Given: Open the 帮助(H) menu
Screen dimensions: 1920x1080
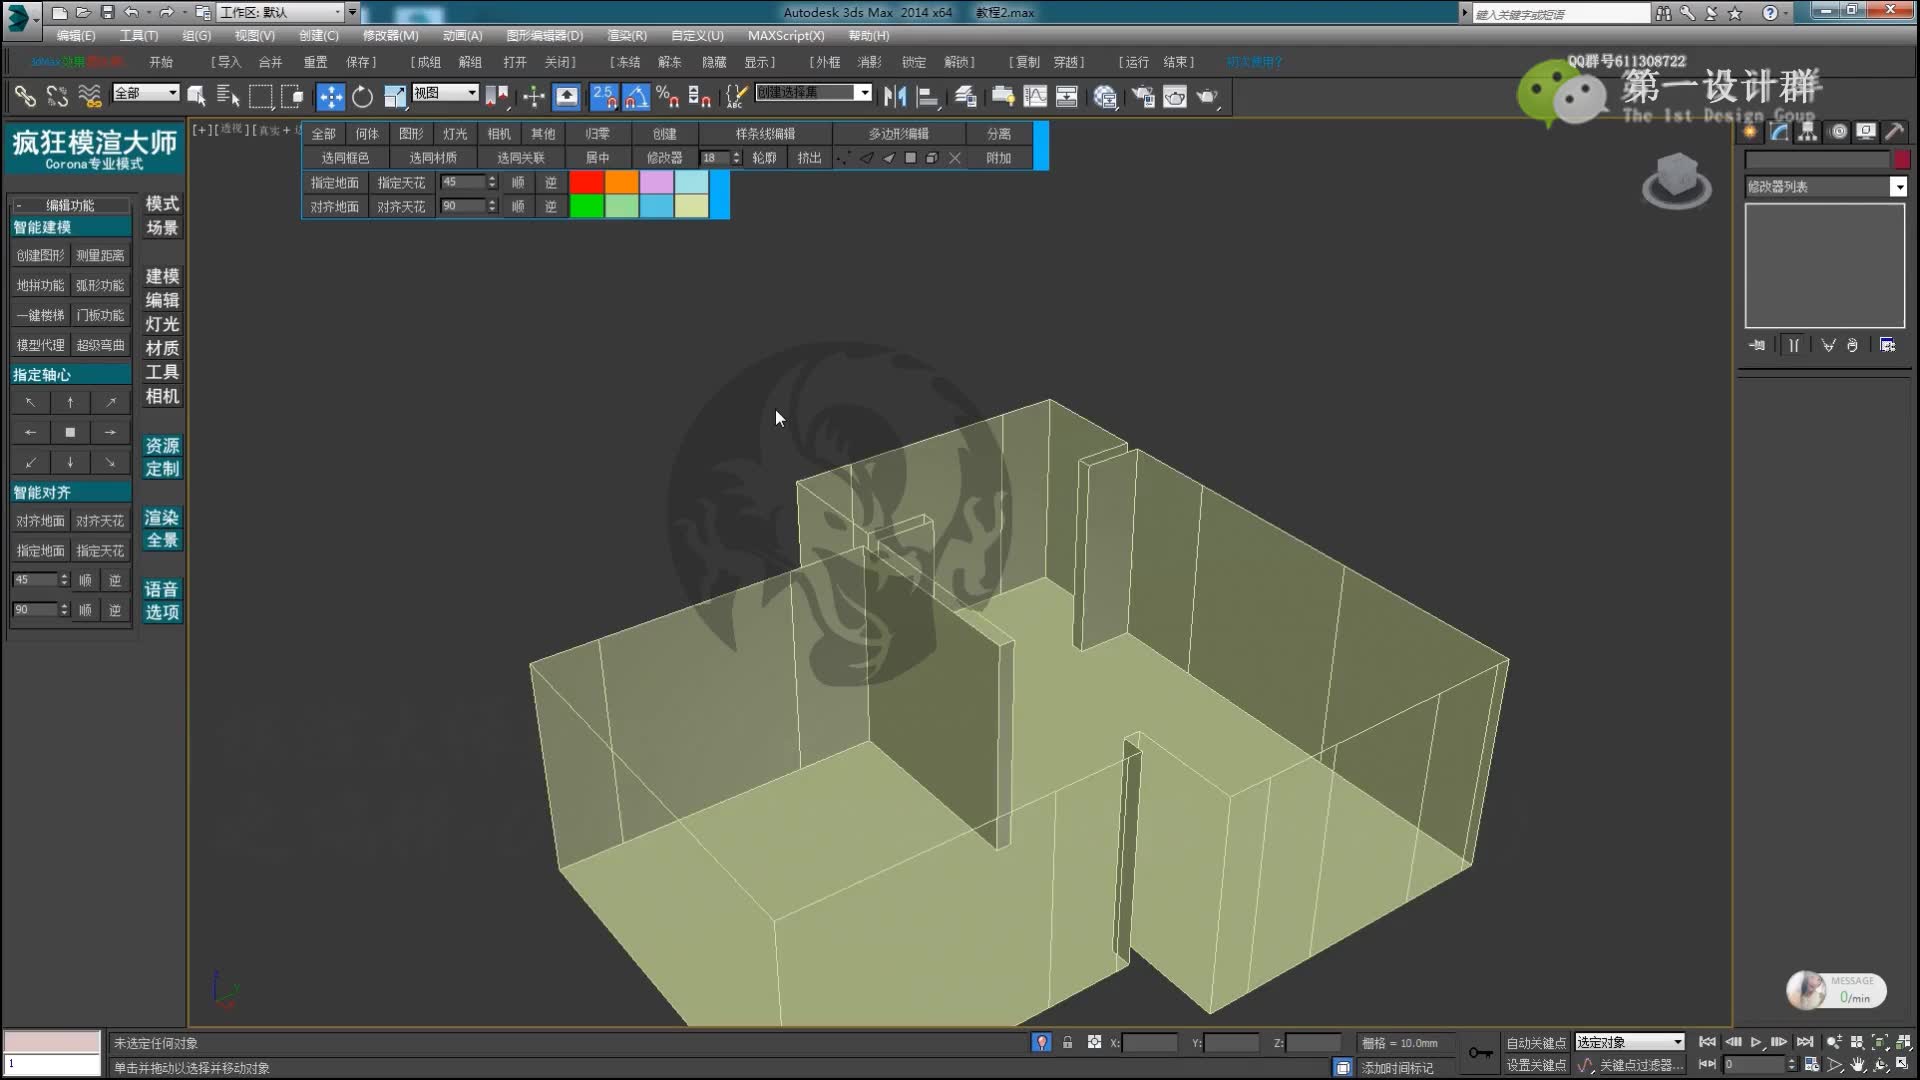Looking at the screenshot, I should point(869,35).
